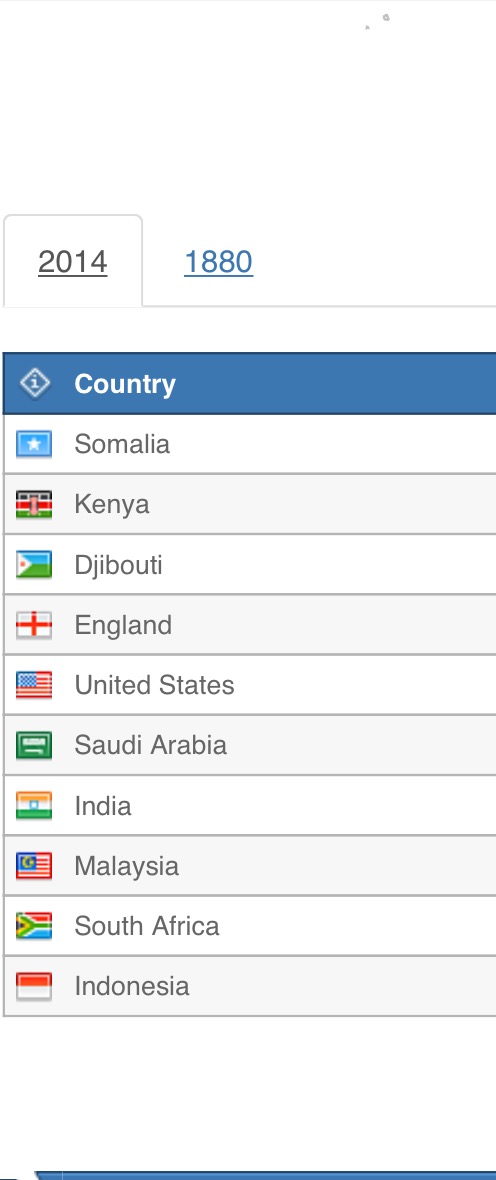Click the Kenya flag icon
496x1180 pixels.
(34, 504)
